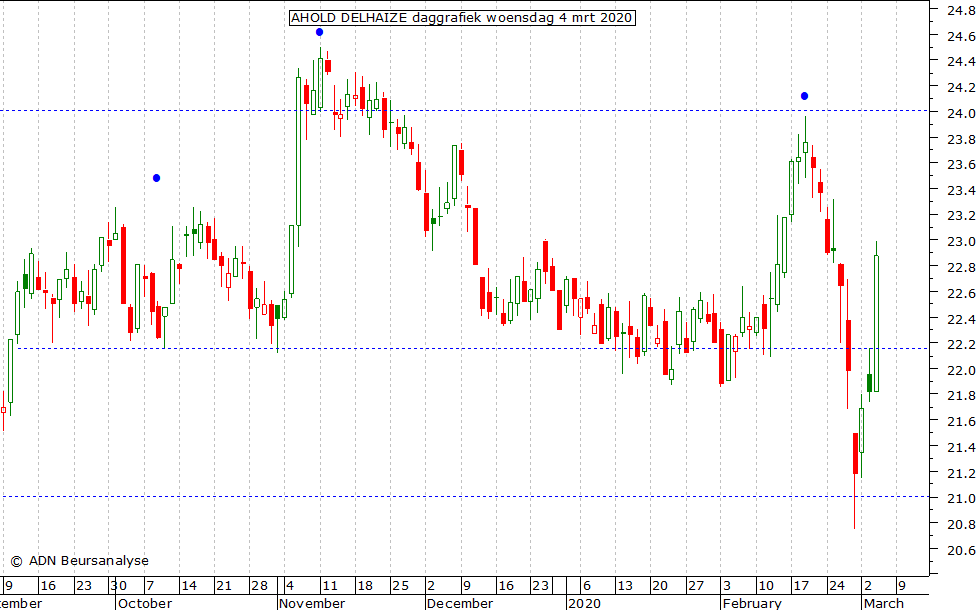This screenshot has width=980, height=610.
Task: Click the 20.6 price label on the axis
Action: [x=961, y=551]
